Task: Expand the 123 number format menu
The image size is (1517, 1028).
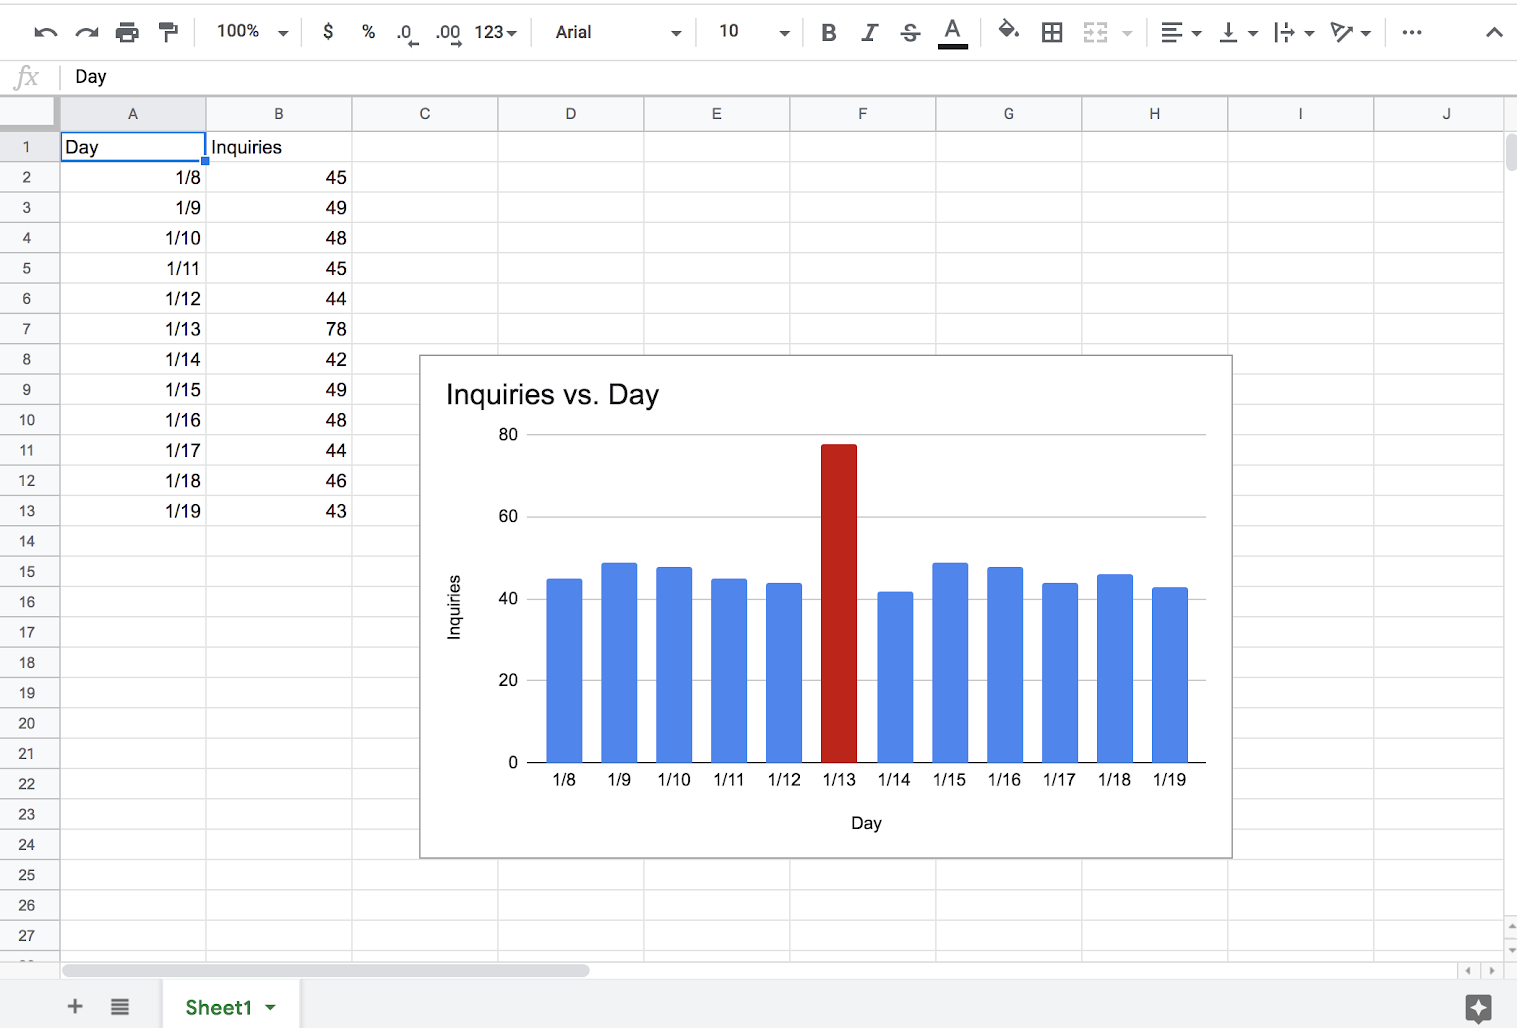Action: [x=494, y=32]
